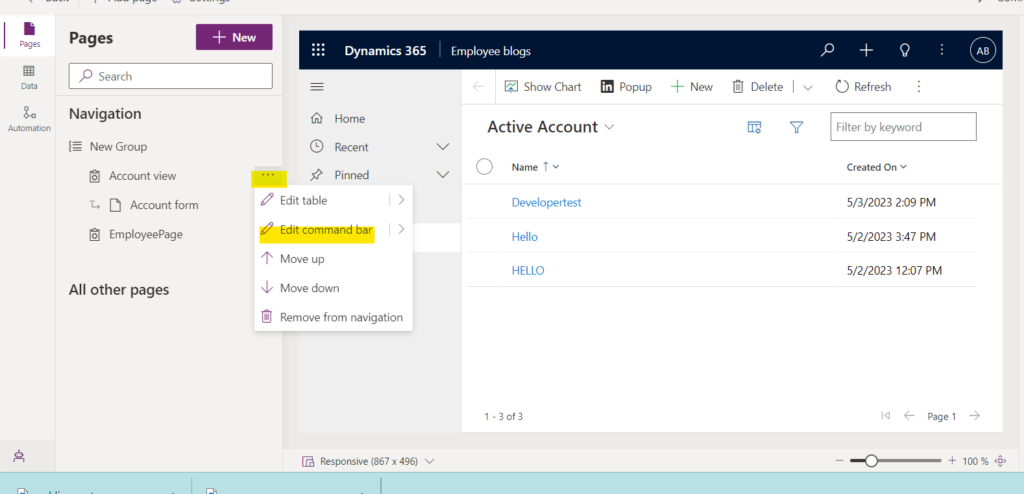
Task: Click the back arrow in command bar
Action: point(478,87)
